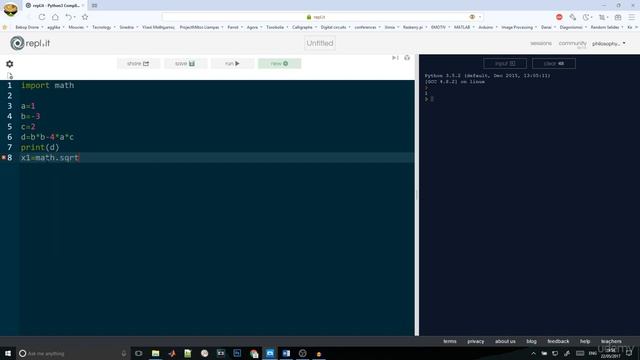The image size is (640, 360).
Task: Expand the philosophy user account dropdown
Action: pos(609,43)
